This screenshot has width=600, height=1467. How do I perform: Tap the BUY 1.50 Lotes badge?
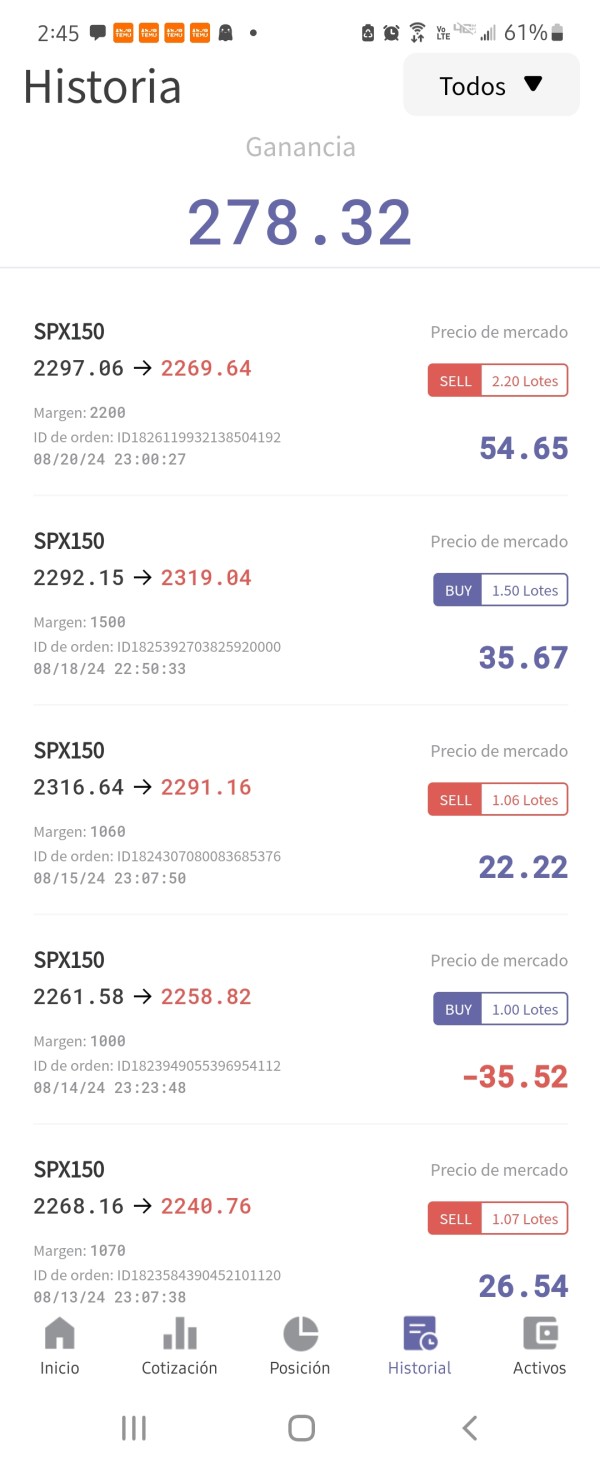pos(500,590)
